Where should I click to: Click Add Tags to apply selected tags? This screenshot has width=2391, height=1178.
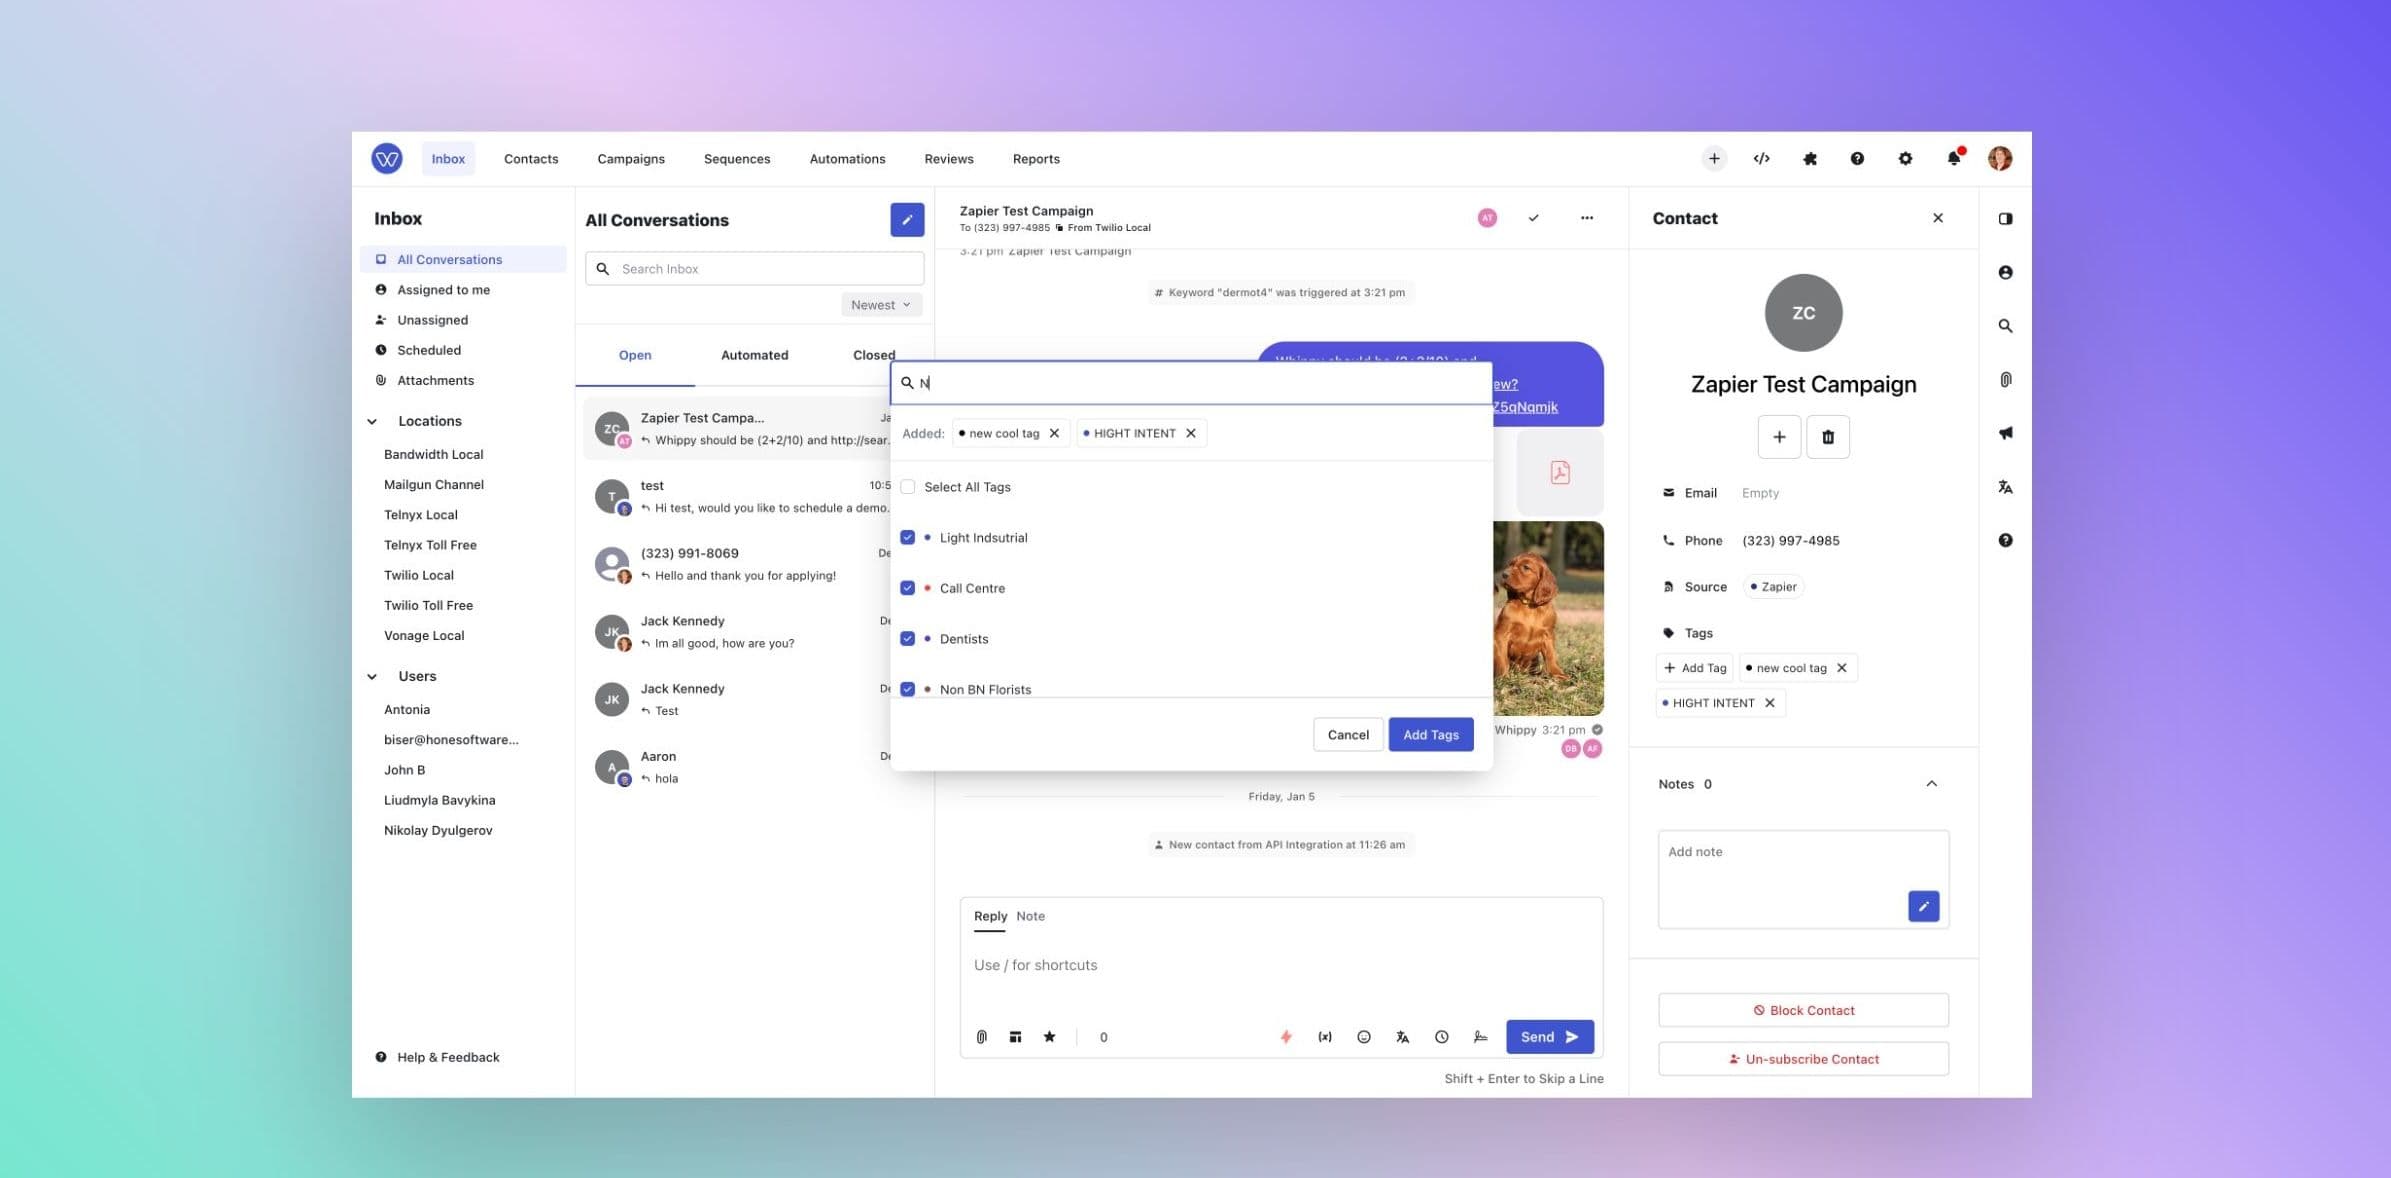[1430, 734]
